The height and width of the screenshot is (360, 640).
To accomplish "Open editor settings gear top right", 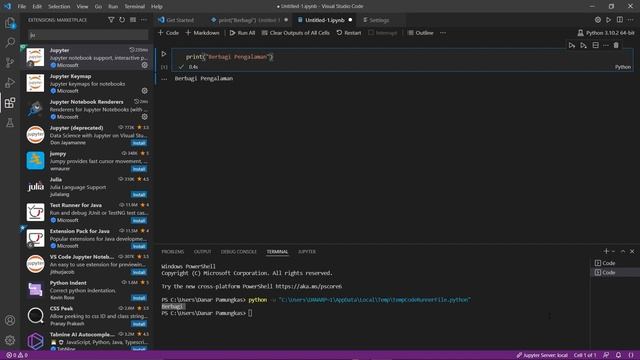I will click(598, 20).
